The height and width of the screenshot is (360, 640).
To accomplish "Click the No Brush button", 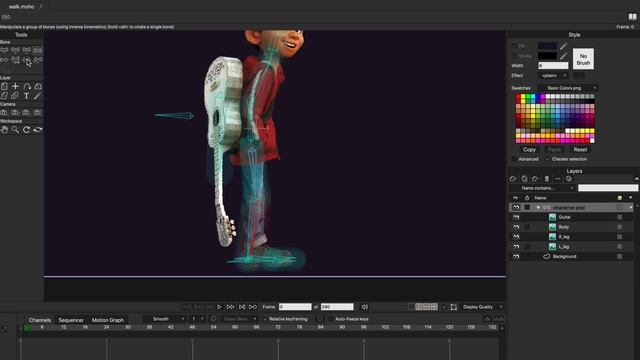I will tap(583, 59).
